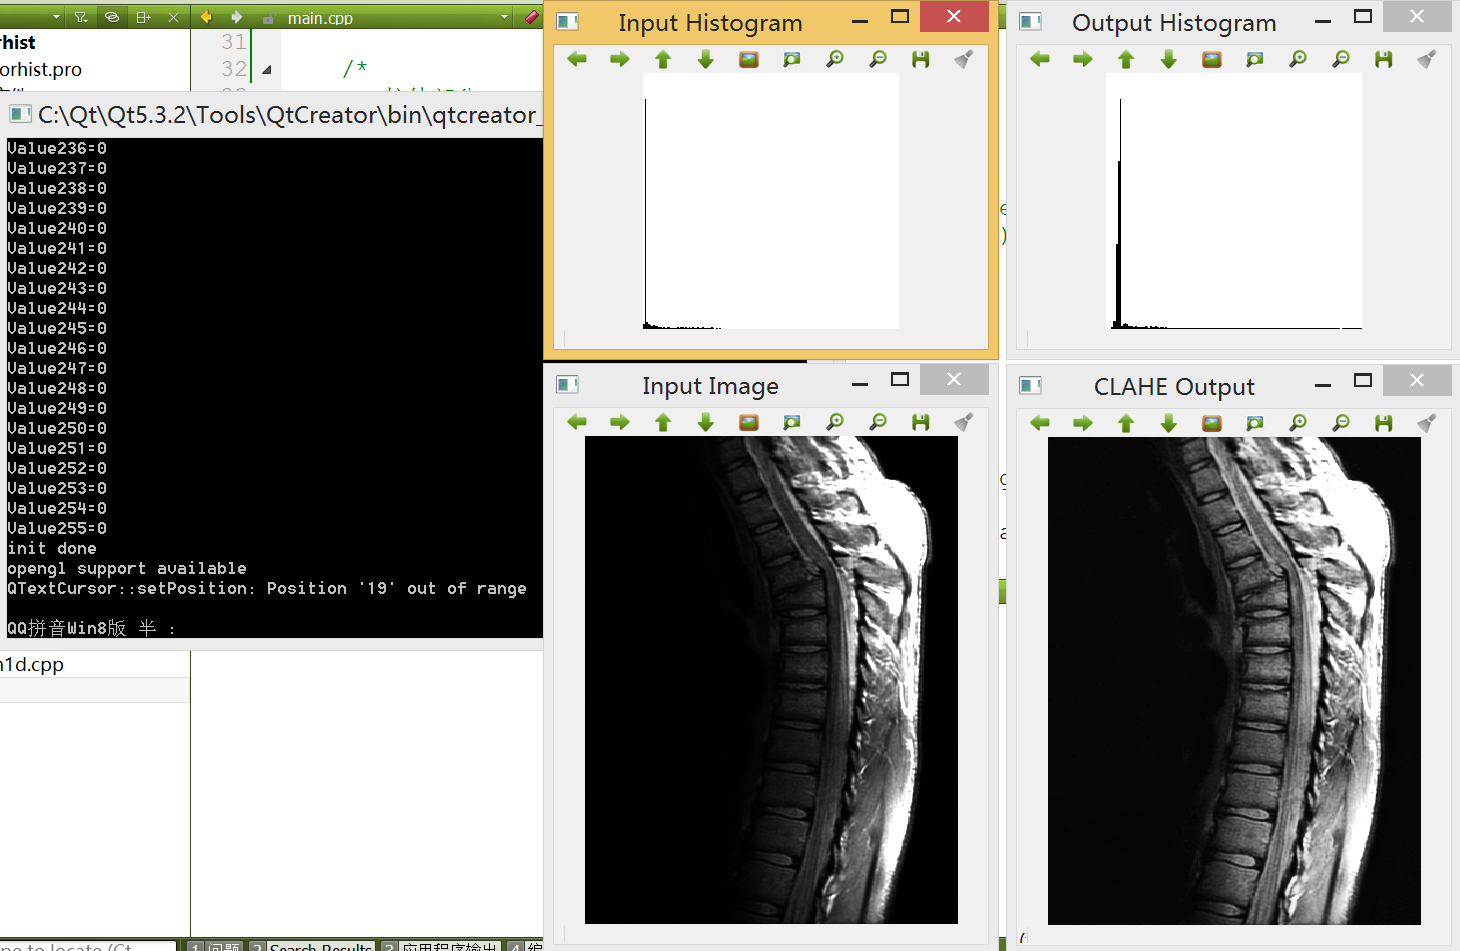Zoom out on the Output Histogram
Screen dimensions: 1460x951
click(1341, 59)
